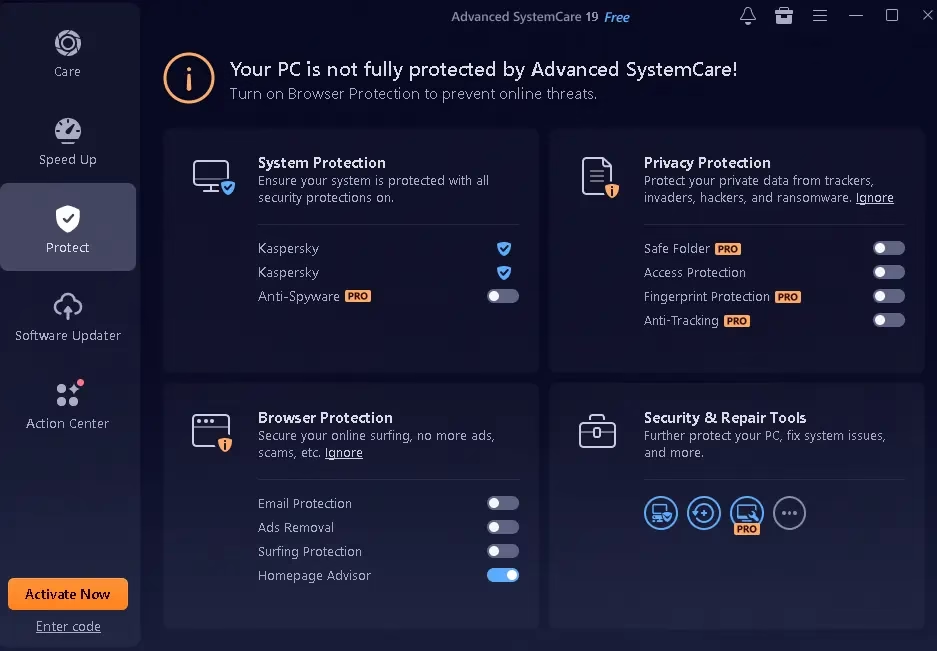Click the PRO badge beside Anti-Tracking
Screen dimensions: 937x651
[x=736, y=320]
